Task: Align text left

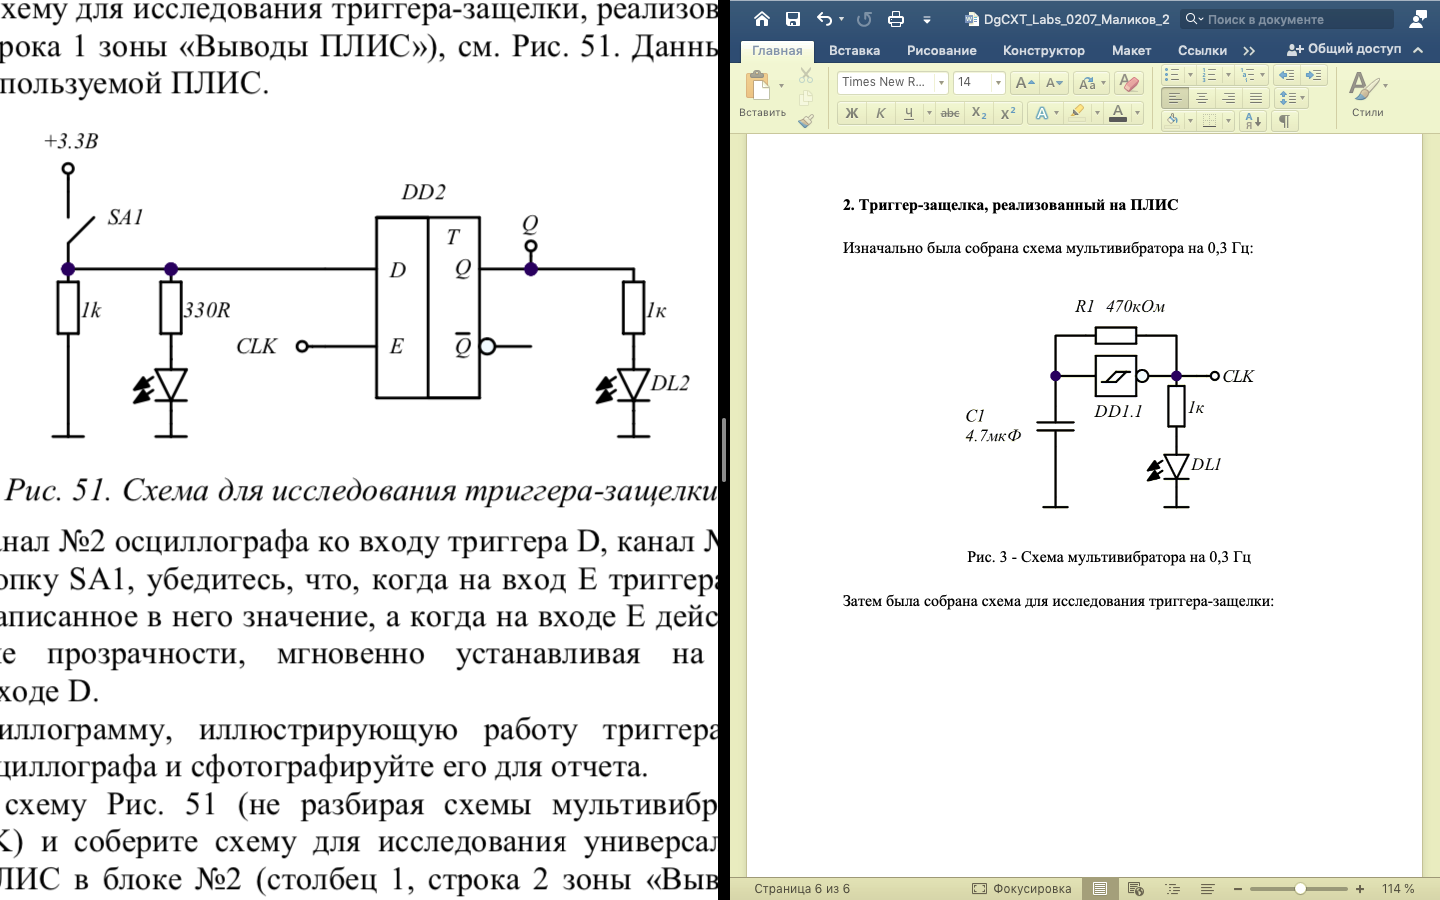Action: coord(1175,98)
